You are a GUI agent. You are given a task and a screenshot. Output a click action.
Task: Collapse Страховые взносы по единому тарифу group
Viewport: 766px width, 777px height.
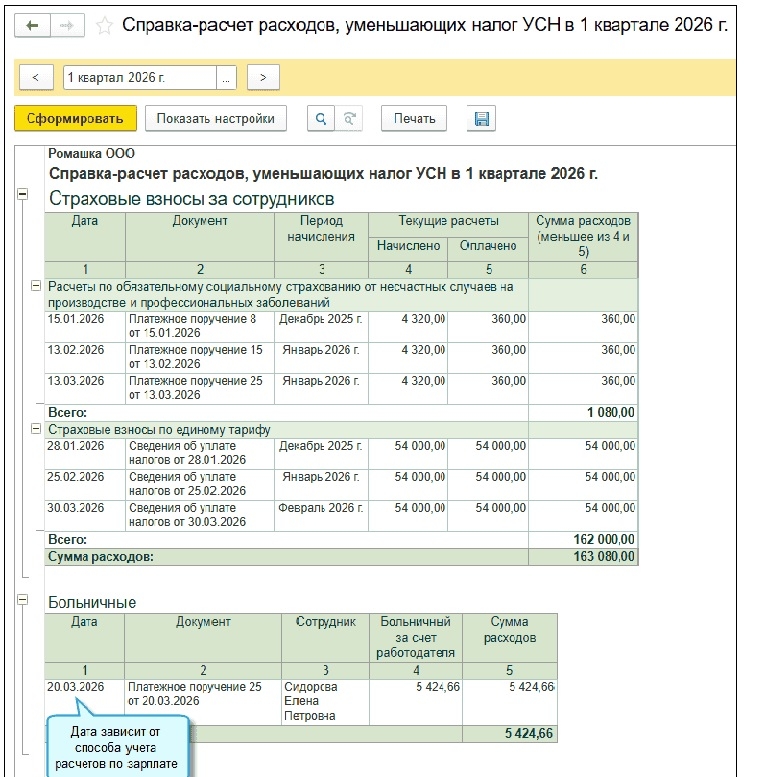click(x=37, y=428)
